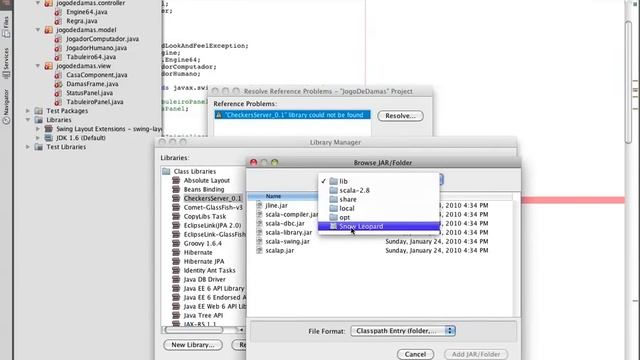This screenshot has width=640, height=360.
Task: Select jline.jar file
Action: point(276,205)
